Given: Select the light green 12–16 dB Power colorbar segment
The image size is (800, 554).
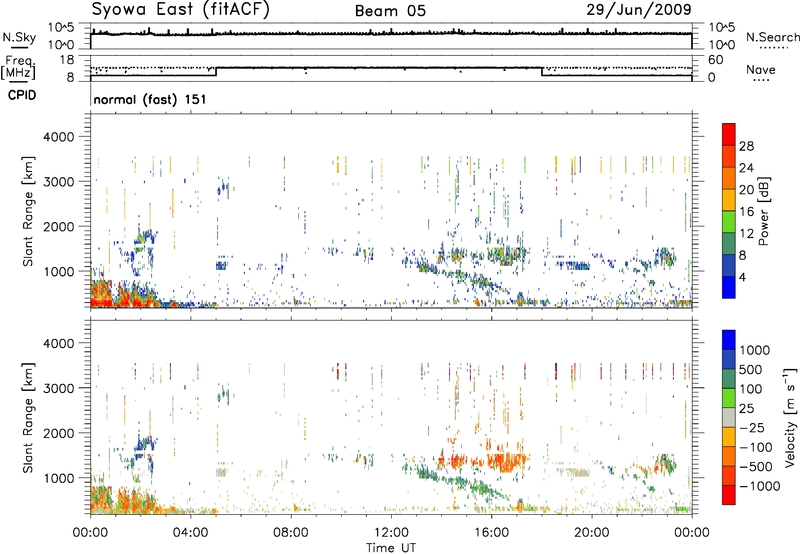Looking at the screenshot, I should tap(729, 221).
